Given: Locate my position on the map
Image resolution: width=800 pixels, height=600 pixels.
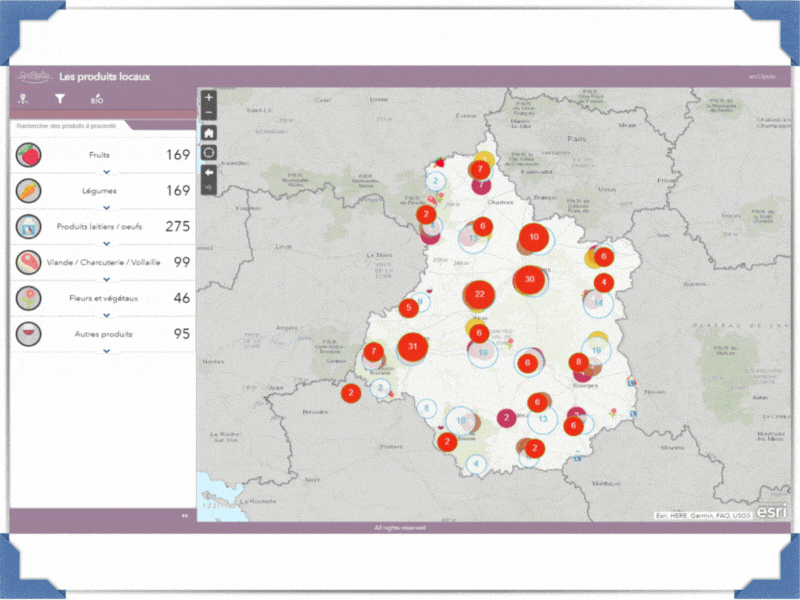Looking at the screenshot, I should coord(209,153).
